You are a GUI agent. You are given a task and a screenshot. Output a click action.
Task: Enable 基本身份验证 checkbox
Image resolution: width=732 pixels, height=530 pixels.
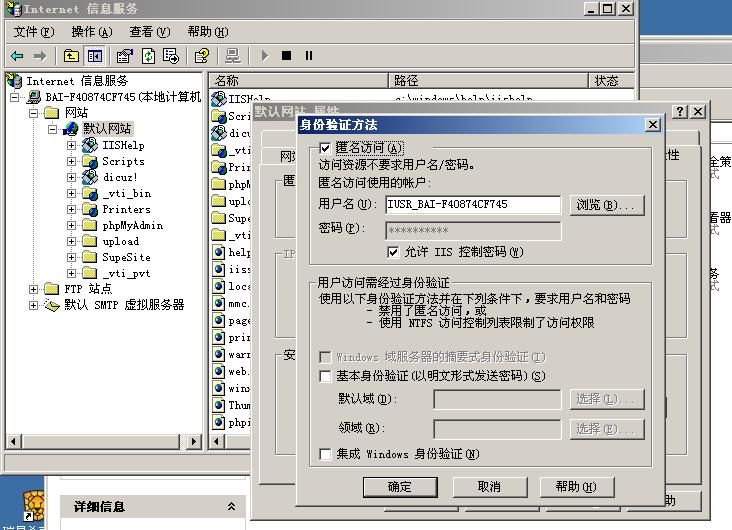(x=325, y=376)
